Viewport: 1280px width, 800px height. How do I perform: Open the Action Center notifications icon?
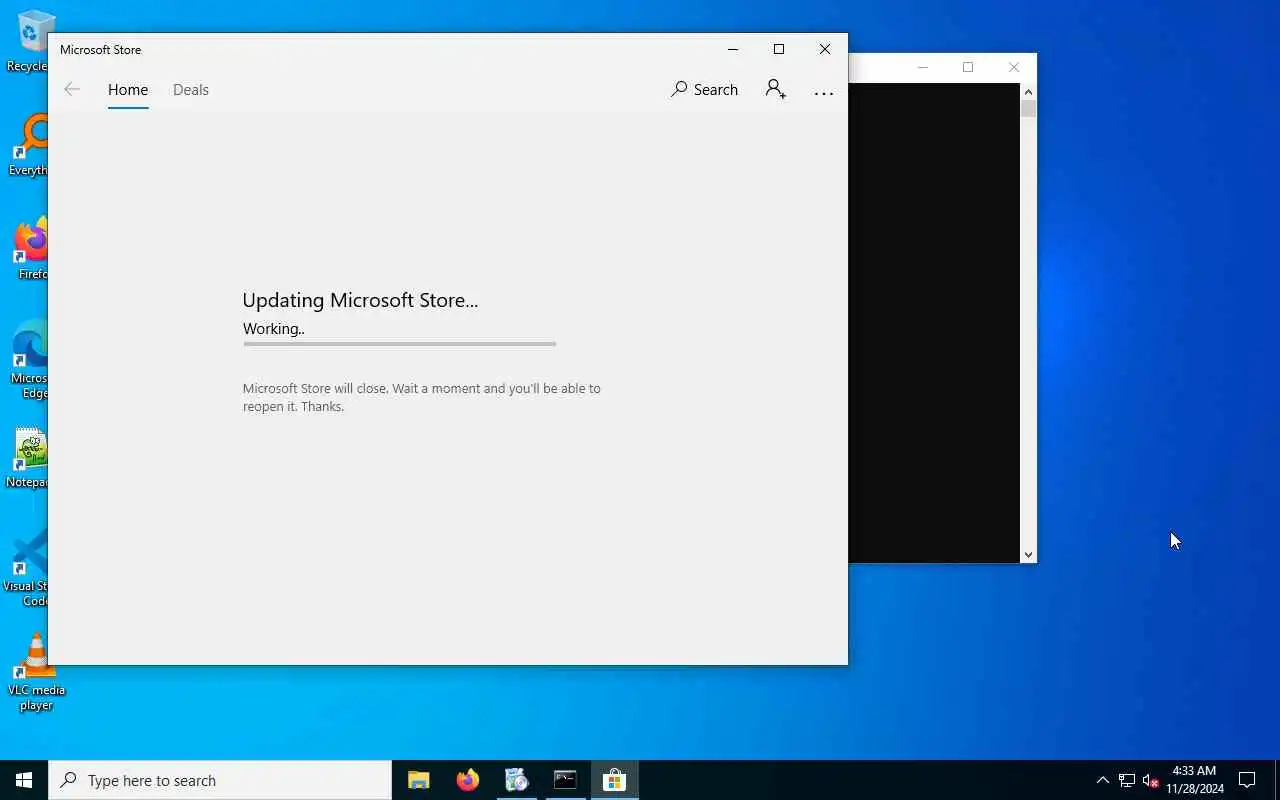click(1247, 780)
